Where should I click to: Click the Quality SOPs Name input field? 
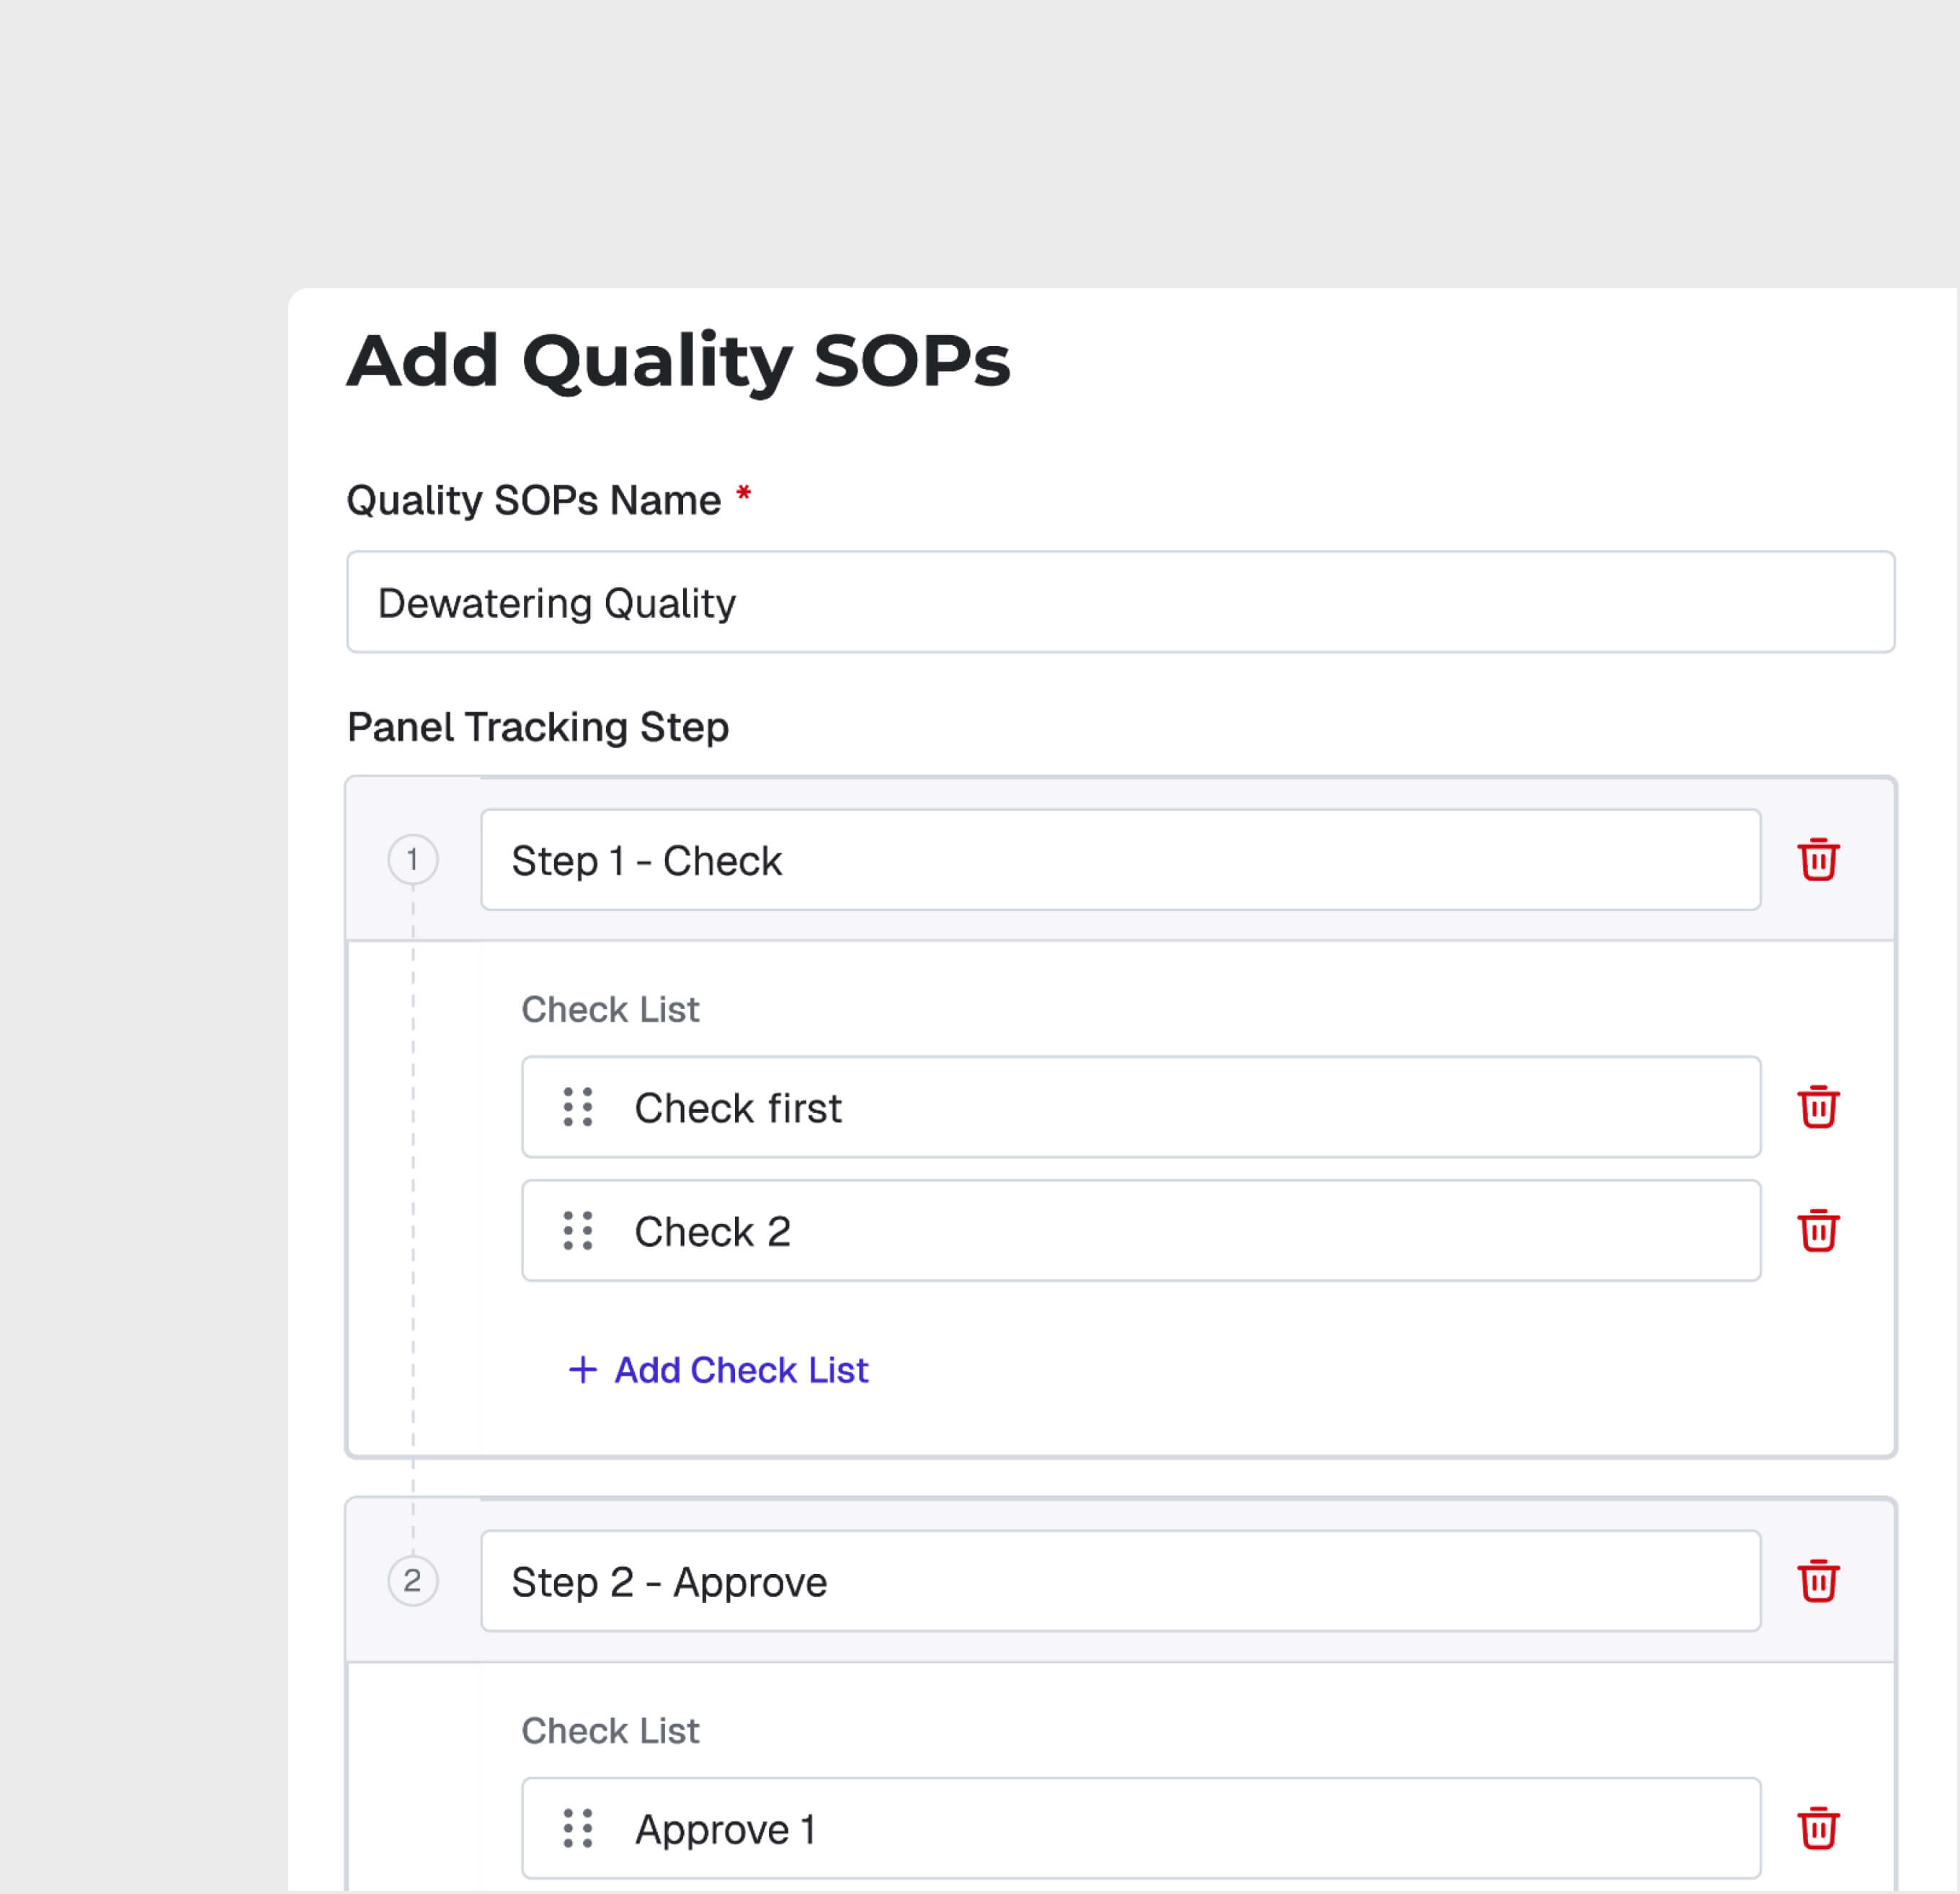coord(1120,602)
